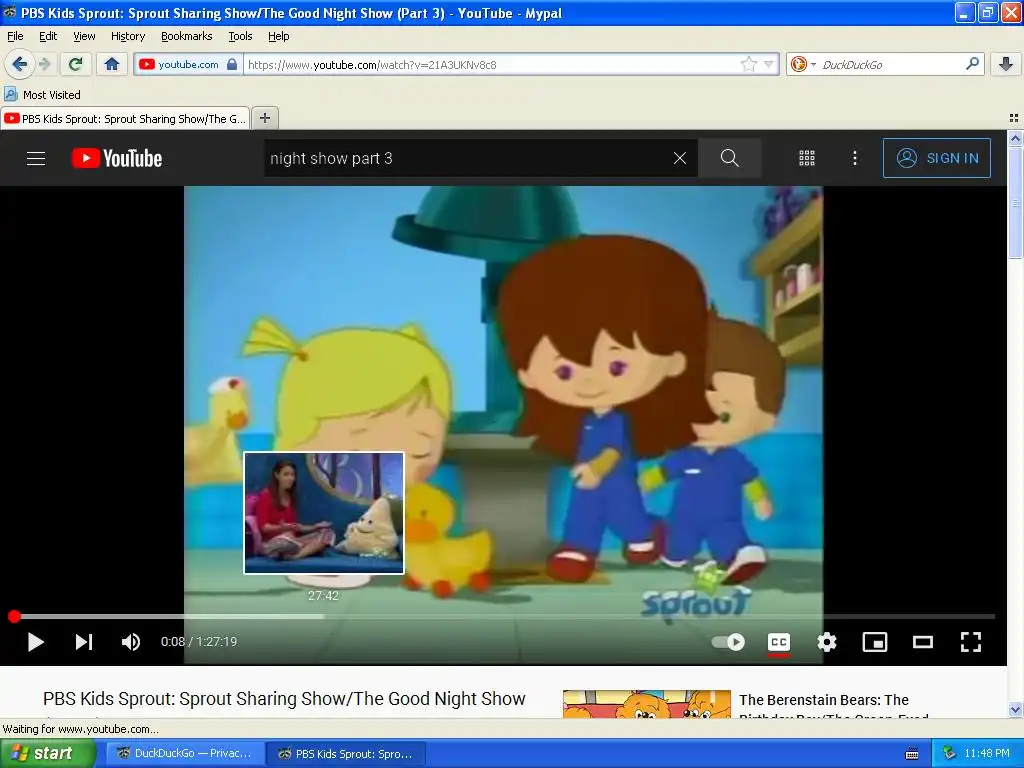The image size is (1024, 768).
Task: Open the browser home page
Action: pyautogui.click(x=112, y=64)
